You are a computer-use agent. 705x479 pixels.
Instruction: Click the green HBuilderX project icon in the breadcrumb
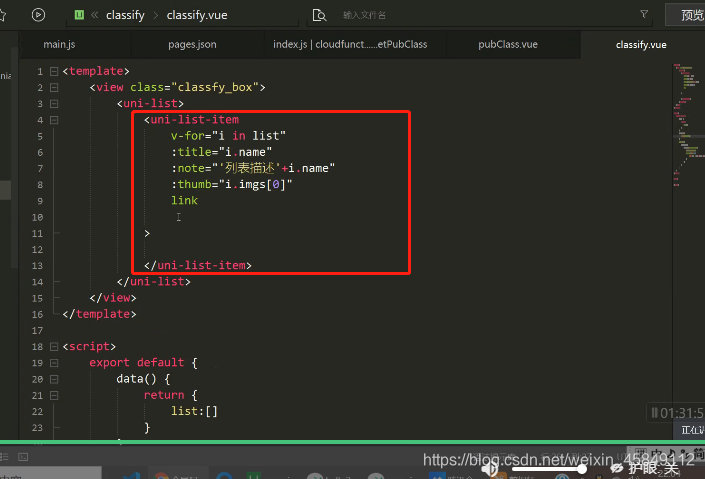pyautogui.click(x=79, y=15)
